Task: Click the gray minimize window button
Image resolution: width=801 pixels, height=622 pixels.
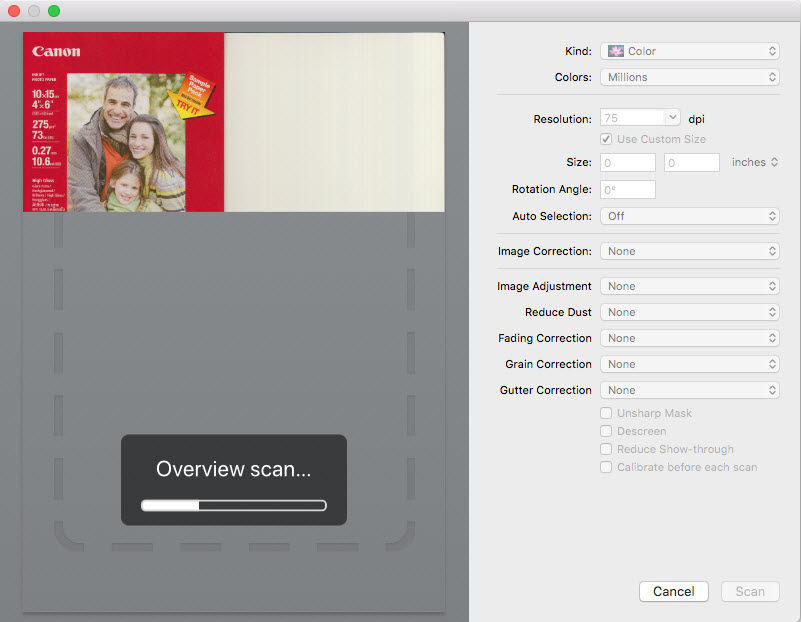Action: pyautogui.click(x=34, y=11)
